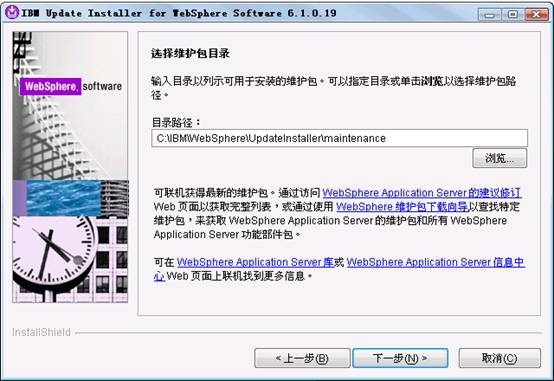Click the WebSphere software banner image
This screenshot has height=381, width=554.
tap(70, 167)
